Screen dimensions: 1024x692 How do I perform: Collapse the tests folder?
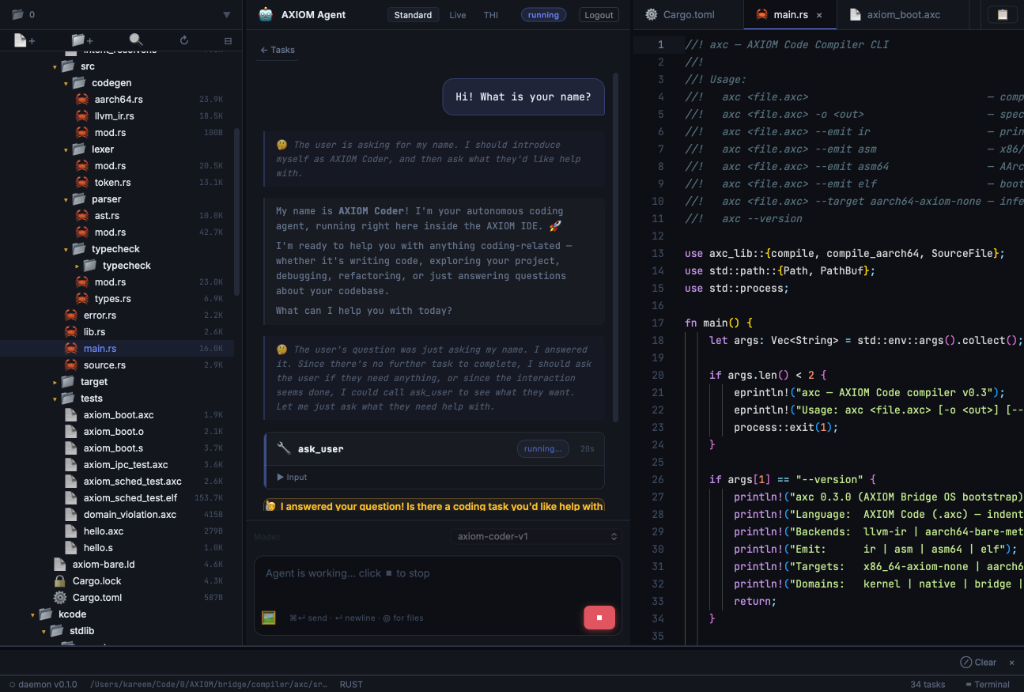click(x=55, y=398)
